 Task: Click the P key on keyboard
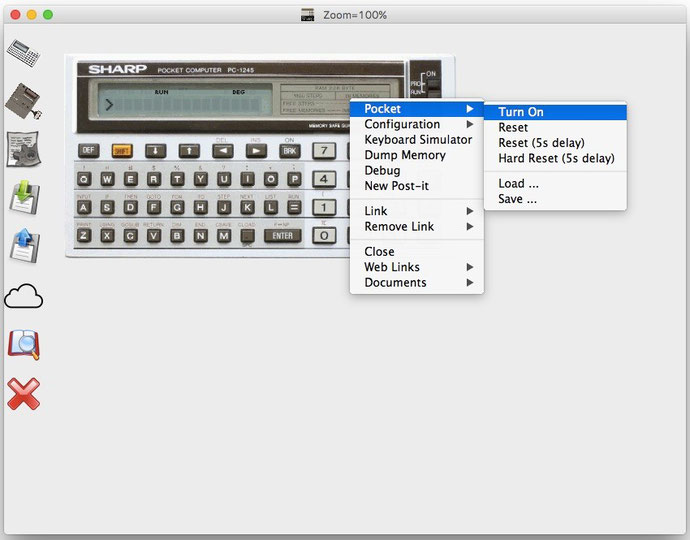point(294,179)
